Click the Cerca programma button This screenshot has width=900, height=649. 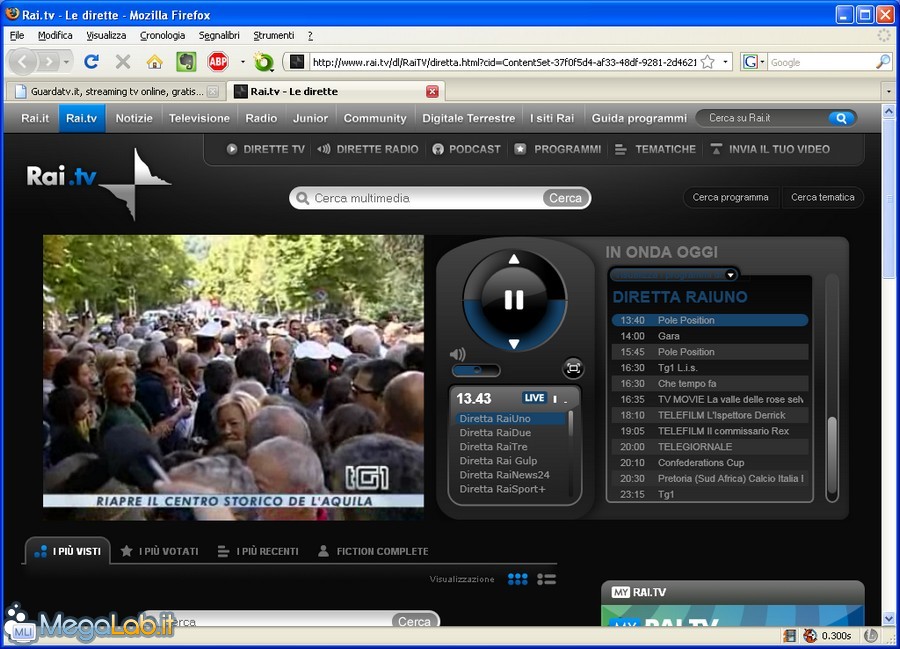click(730, 197)
